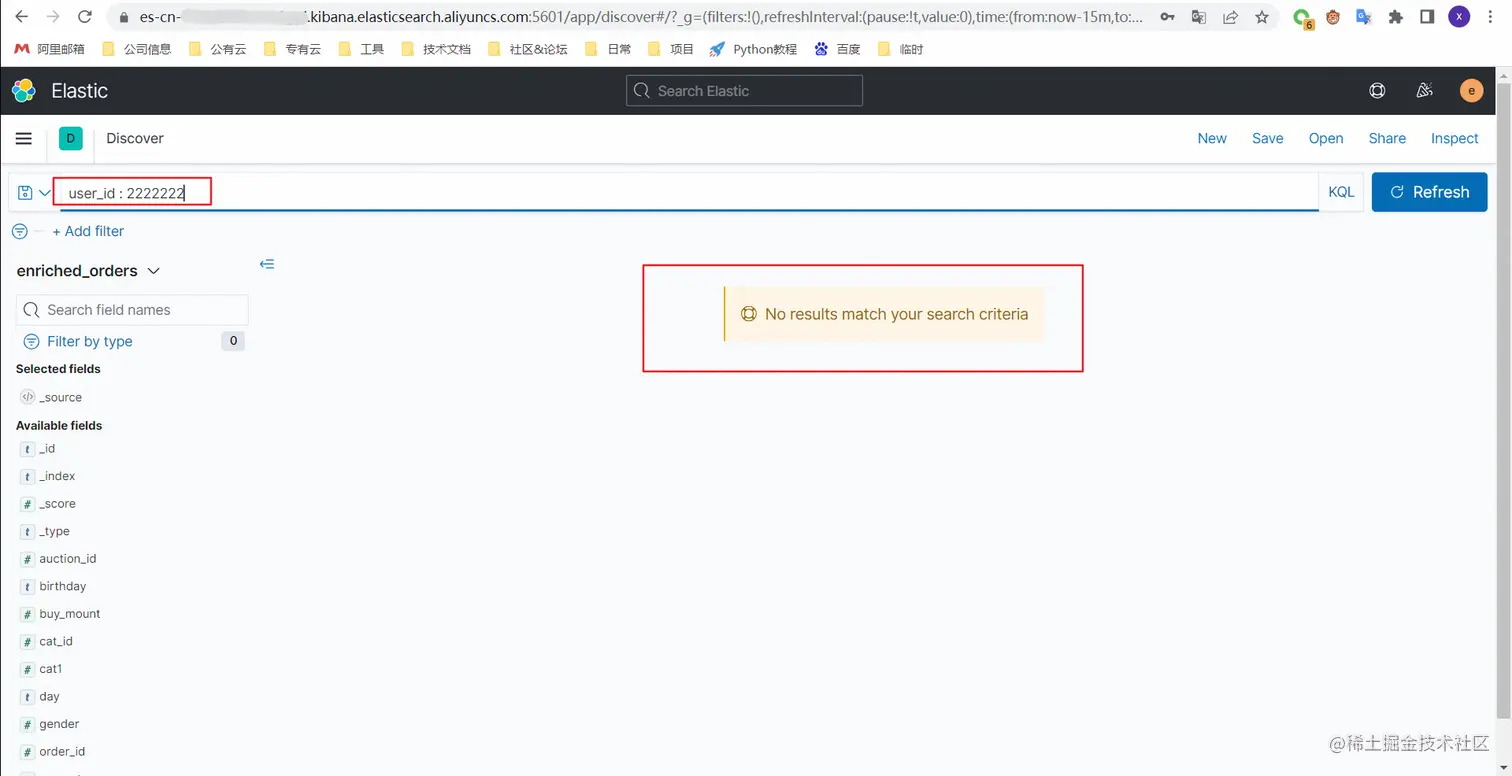Viewport: 1512px width, 776px height.
Task: Click the Refresh button
Action: point(1429,192)
